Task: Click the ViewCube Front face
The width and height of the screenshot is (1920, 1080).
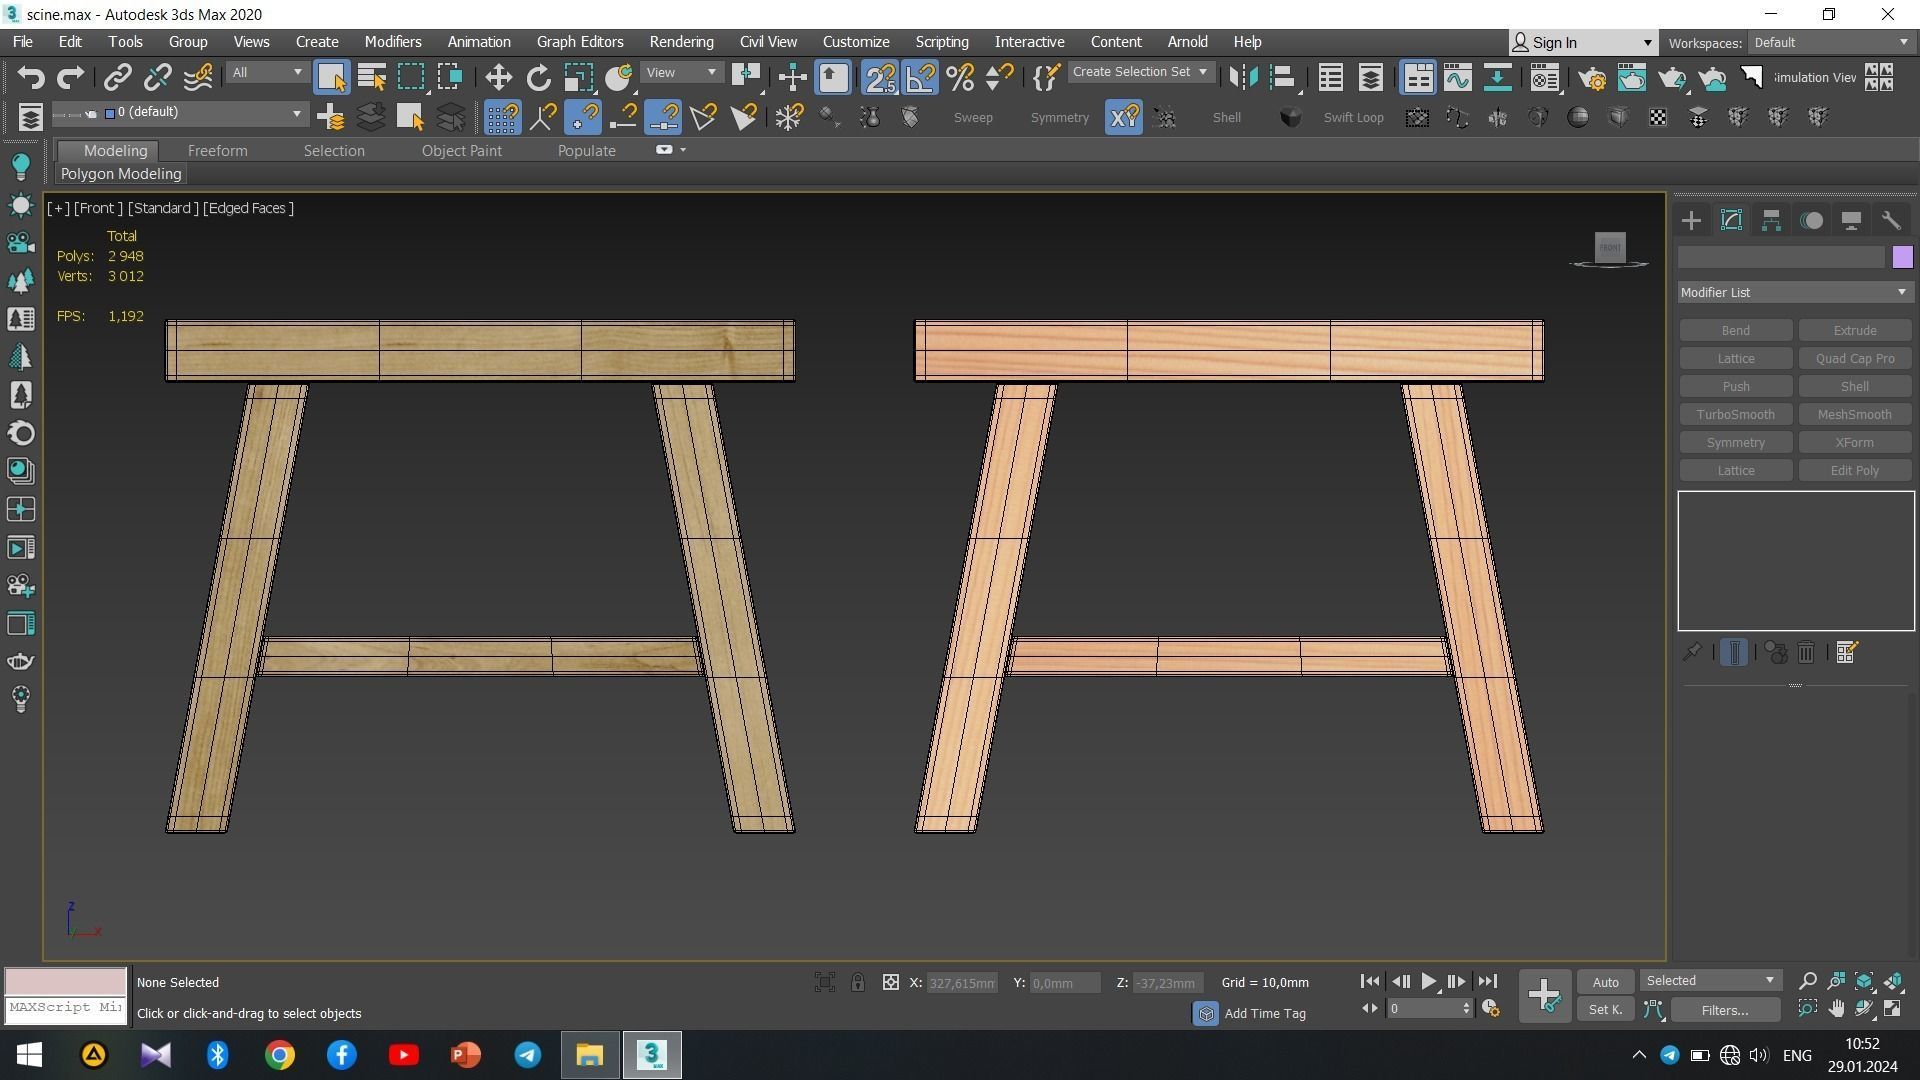Action: pos(1610,247)
